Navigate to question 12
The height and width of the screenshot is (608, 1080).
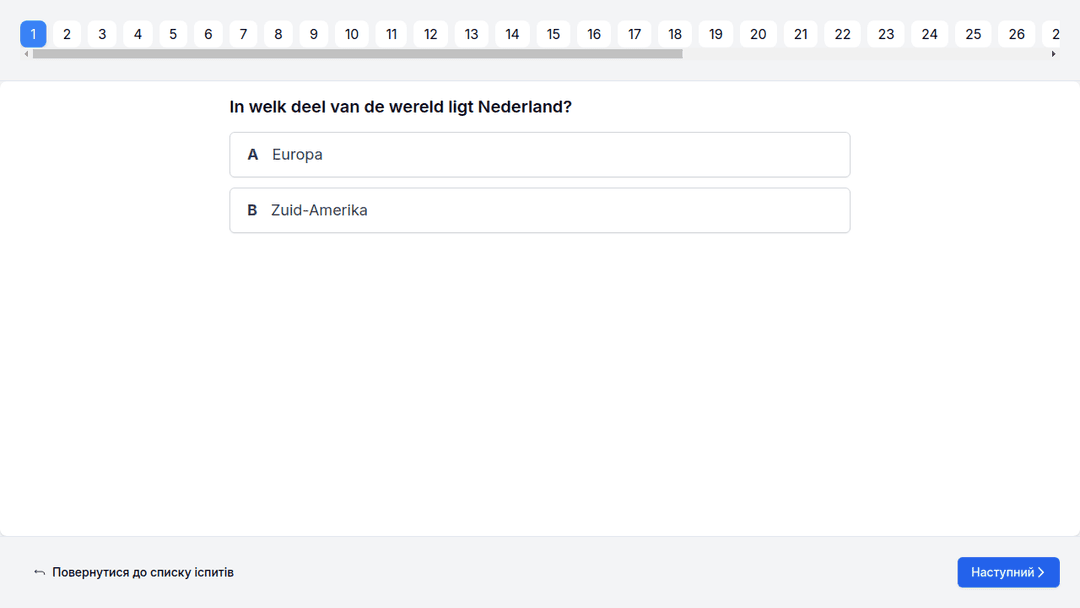tap(430, 34)
